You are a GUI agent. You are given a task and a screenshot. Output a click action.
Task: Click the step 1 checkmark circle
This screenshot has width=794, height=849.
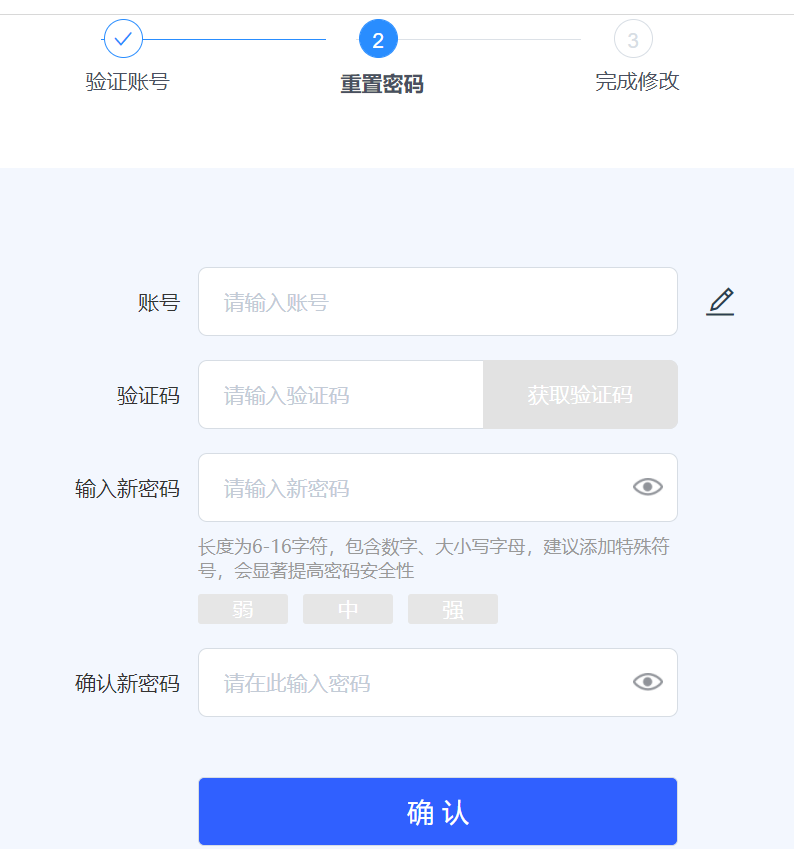[123, 38]
